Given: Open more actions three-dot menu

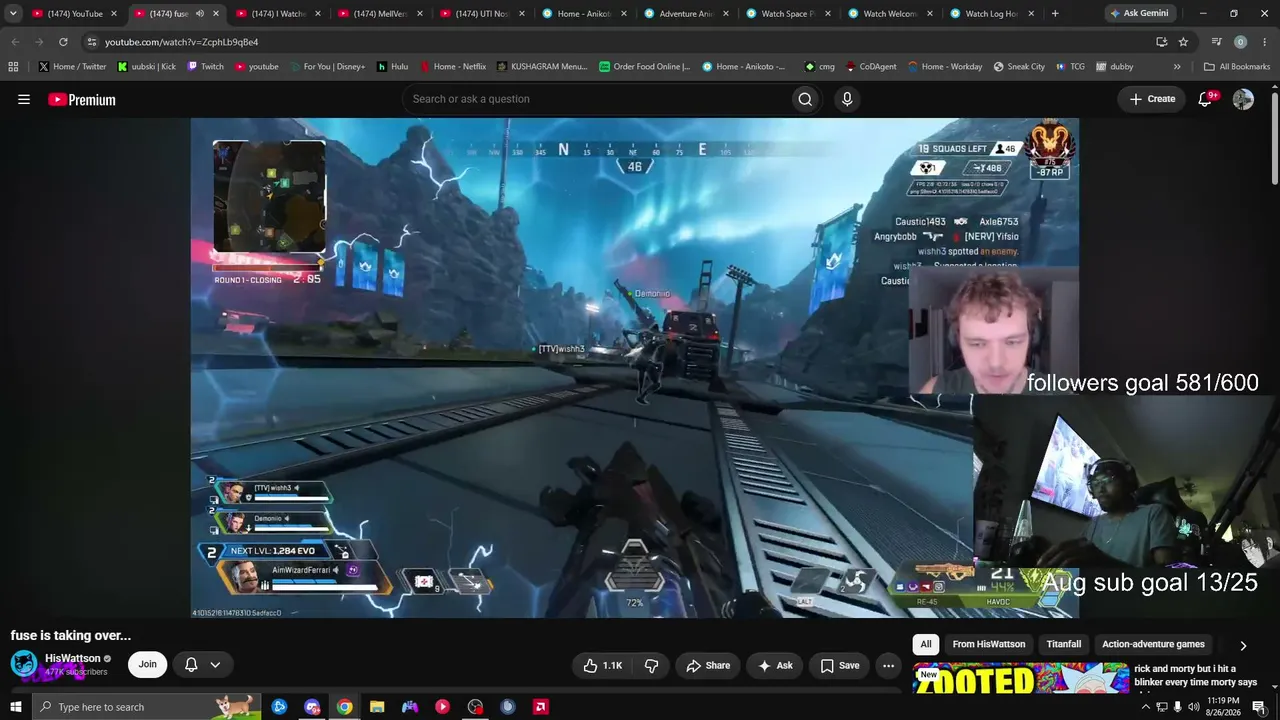Looking at the screenshot, I should [888, 665].
